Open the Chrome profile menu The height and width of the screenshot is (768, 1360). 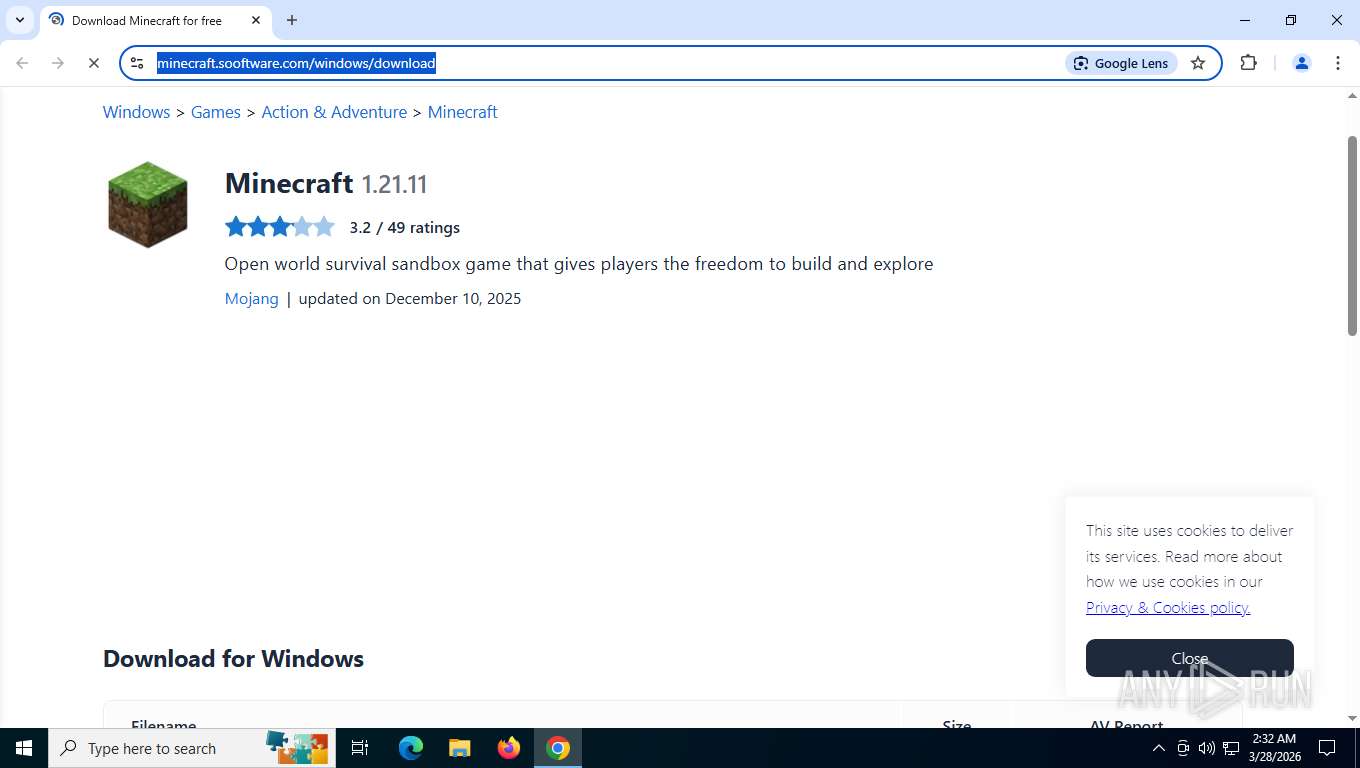coord(1302,63)
